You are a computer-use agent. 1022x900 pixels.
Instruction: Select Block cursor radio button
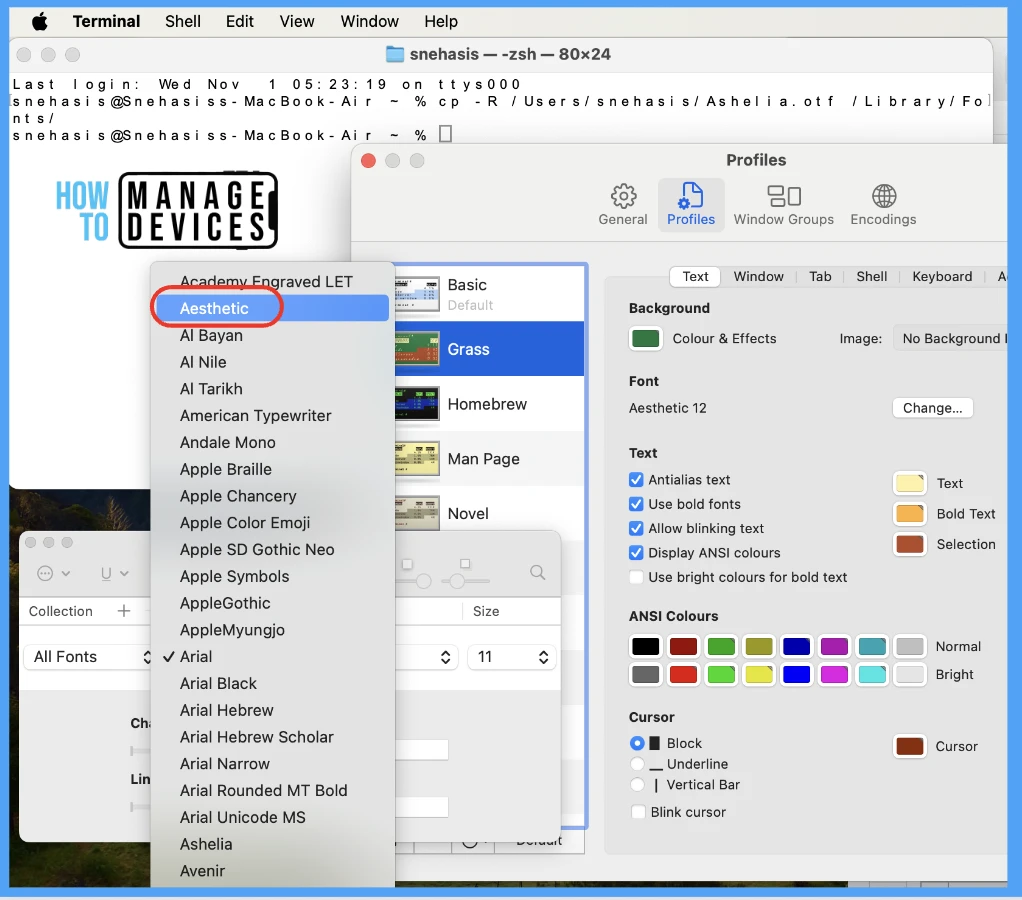click(x=637, y=743)
